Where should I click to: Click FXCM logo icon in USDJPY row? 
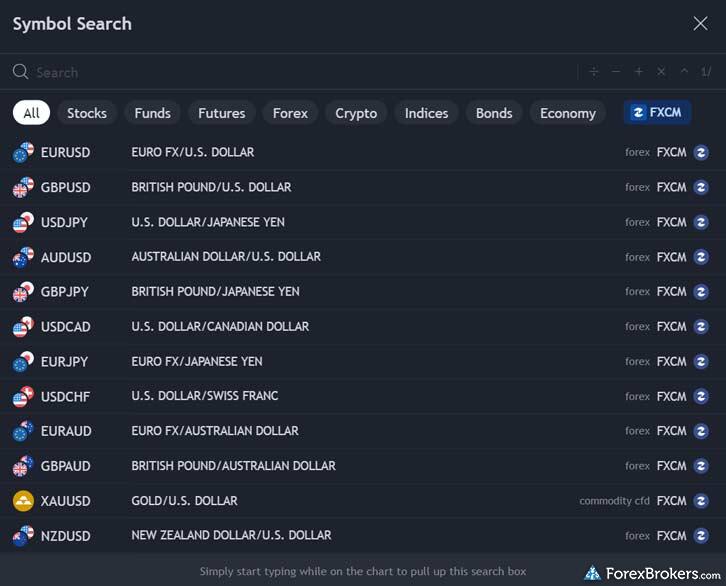(x=701, y=222)
